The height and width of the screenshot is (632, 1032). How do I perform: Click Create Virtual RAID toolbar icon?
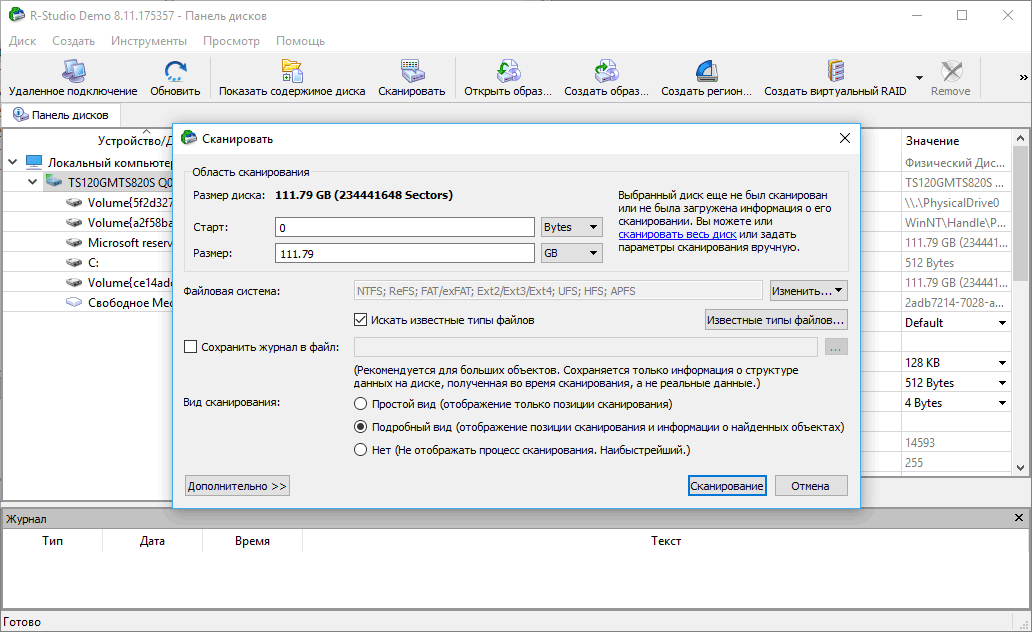[835, 70]
